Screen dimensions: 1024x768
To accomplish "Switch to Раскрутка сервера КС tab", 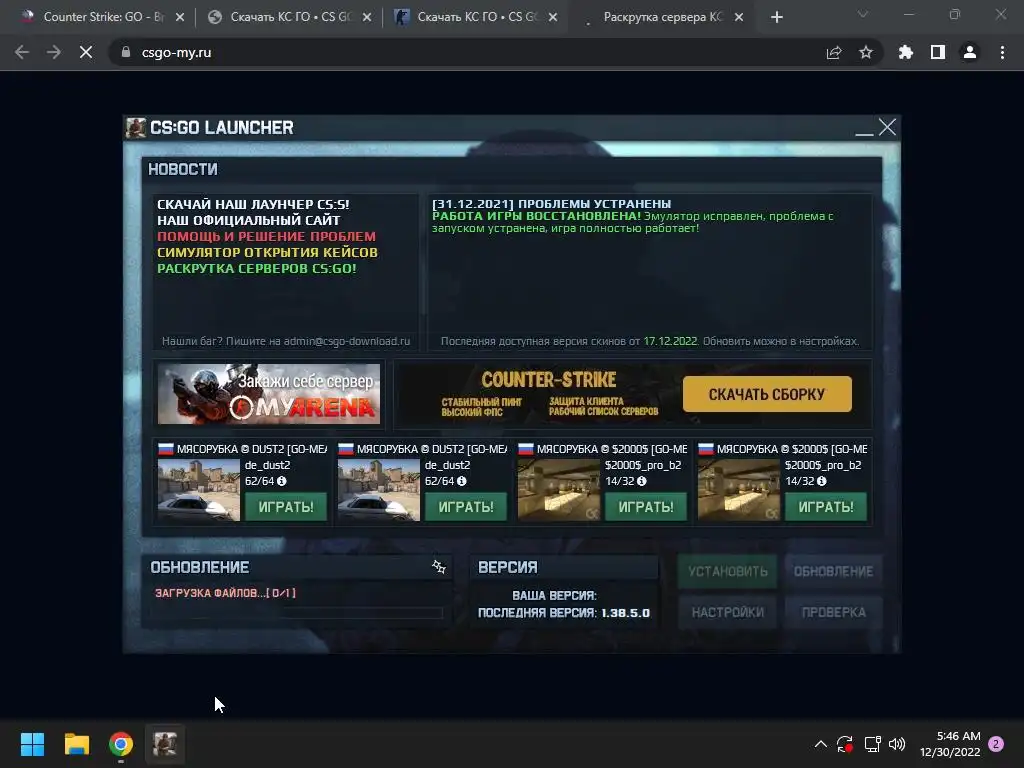I will [x=663, y=17].
